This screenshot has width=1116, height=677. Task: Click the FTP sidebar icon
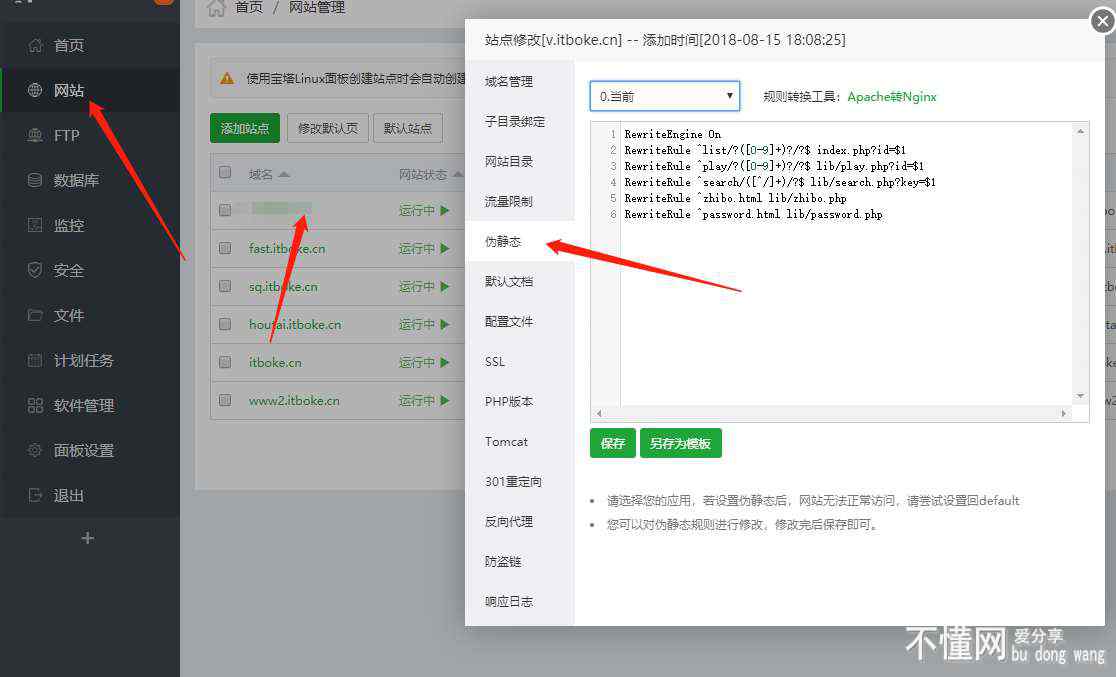coord(35,135)
